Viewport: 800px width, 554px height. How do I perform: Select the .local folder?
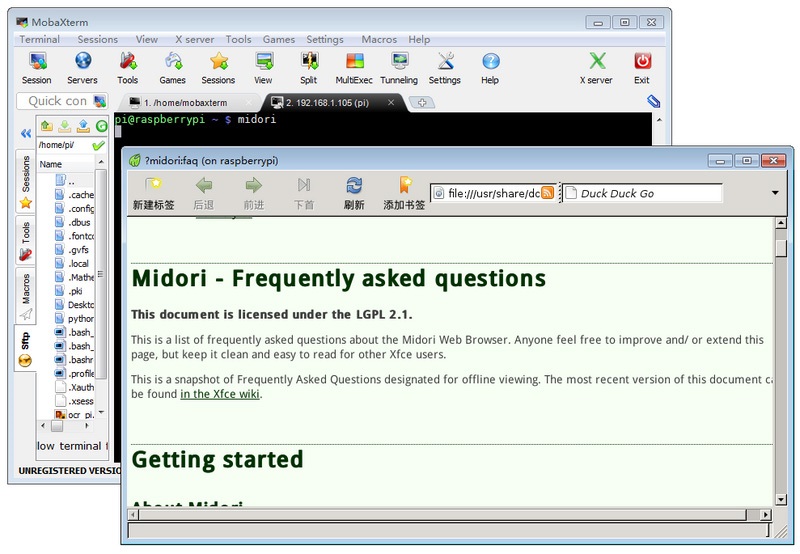click(x=74, y=264)
